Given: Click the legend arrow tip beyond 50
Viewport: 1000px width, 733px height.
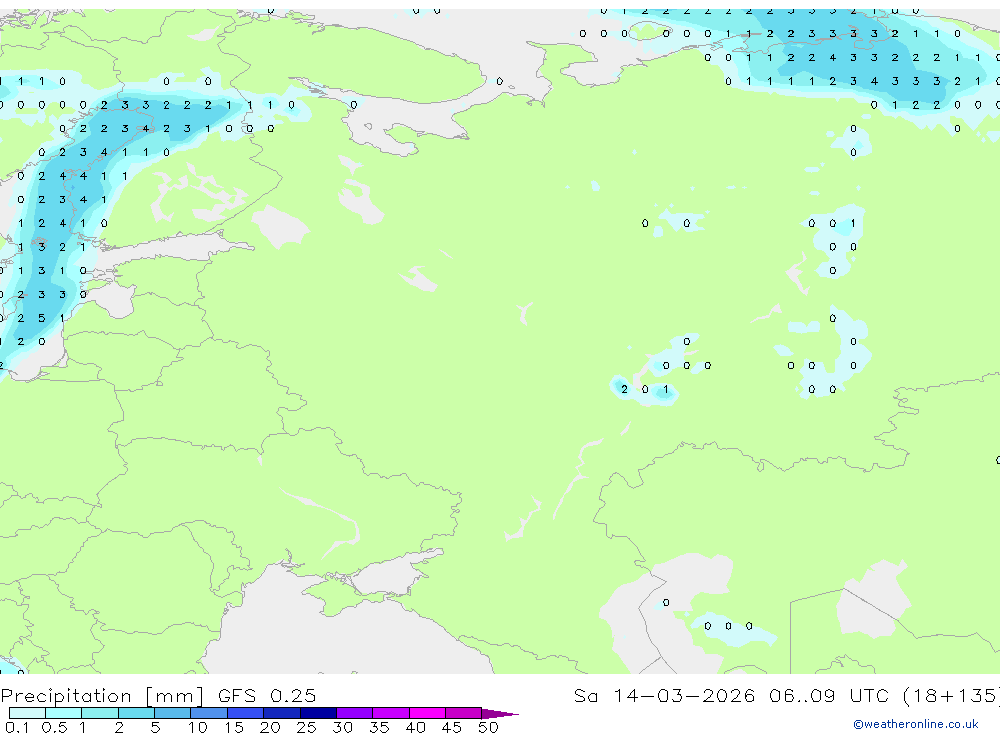Looking at the screenshot, I should (501, 714).
